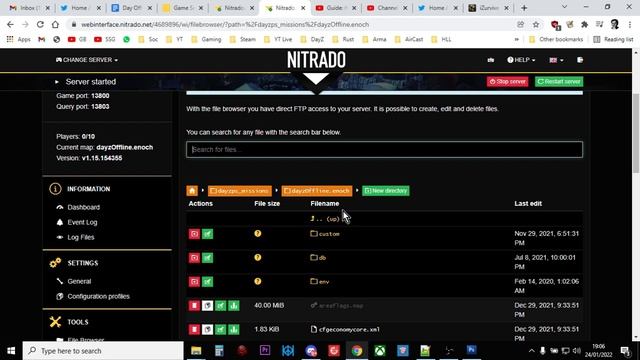Screen dimensions: 640x360
Task: Click the green chart icon for cfgeconomycore.xml
Action: tap(234, 329)
